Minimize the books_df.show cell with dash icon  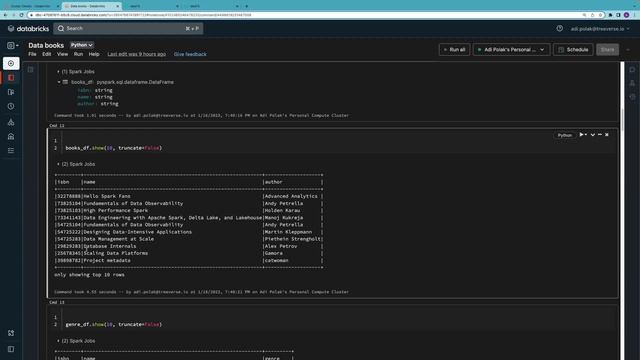pos(600,135)
